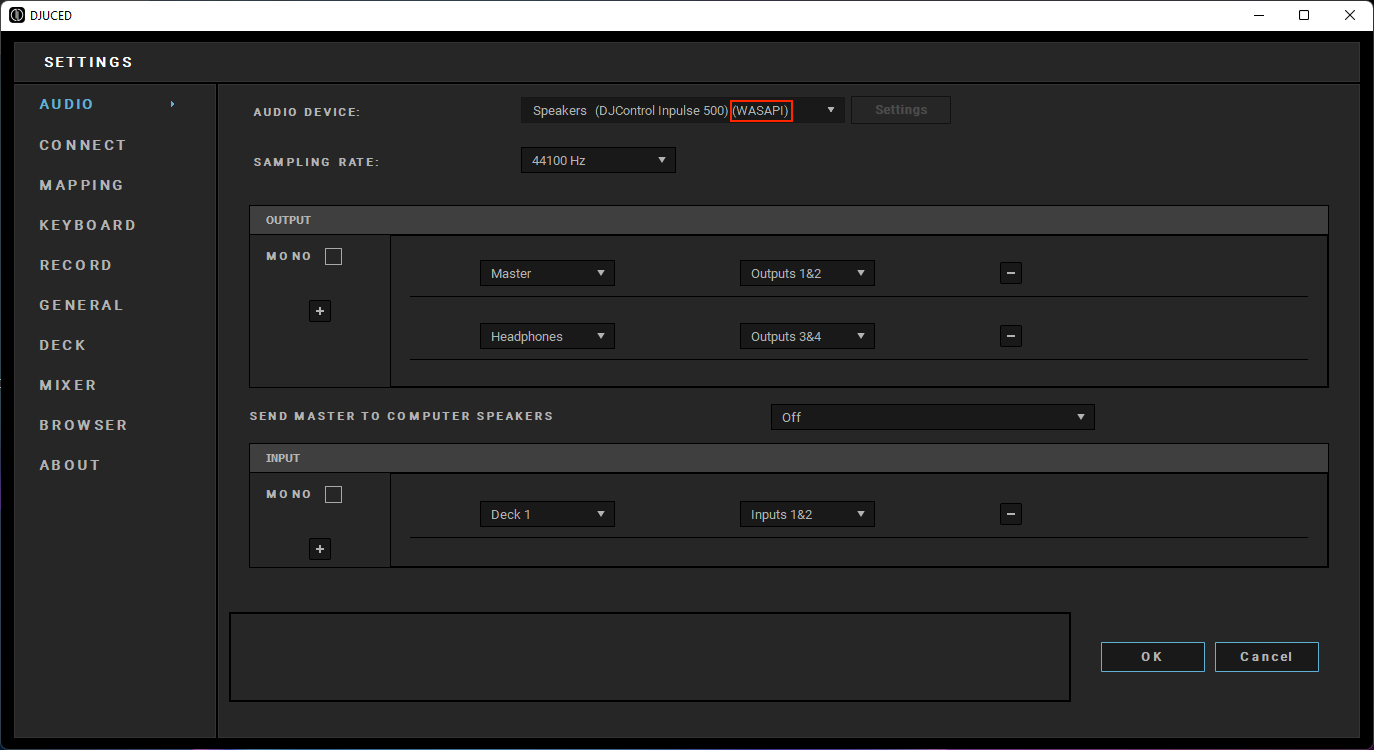Remove the Deck 1 input row
Screen dimensions: 1374x750
(x=1010, y=514)
